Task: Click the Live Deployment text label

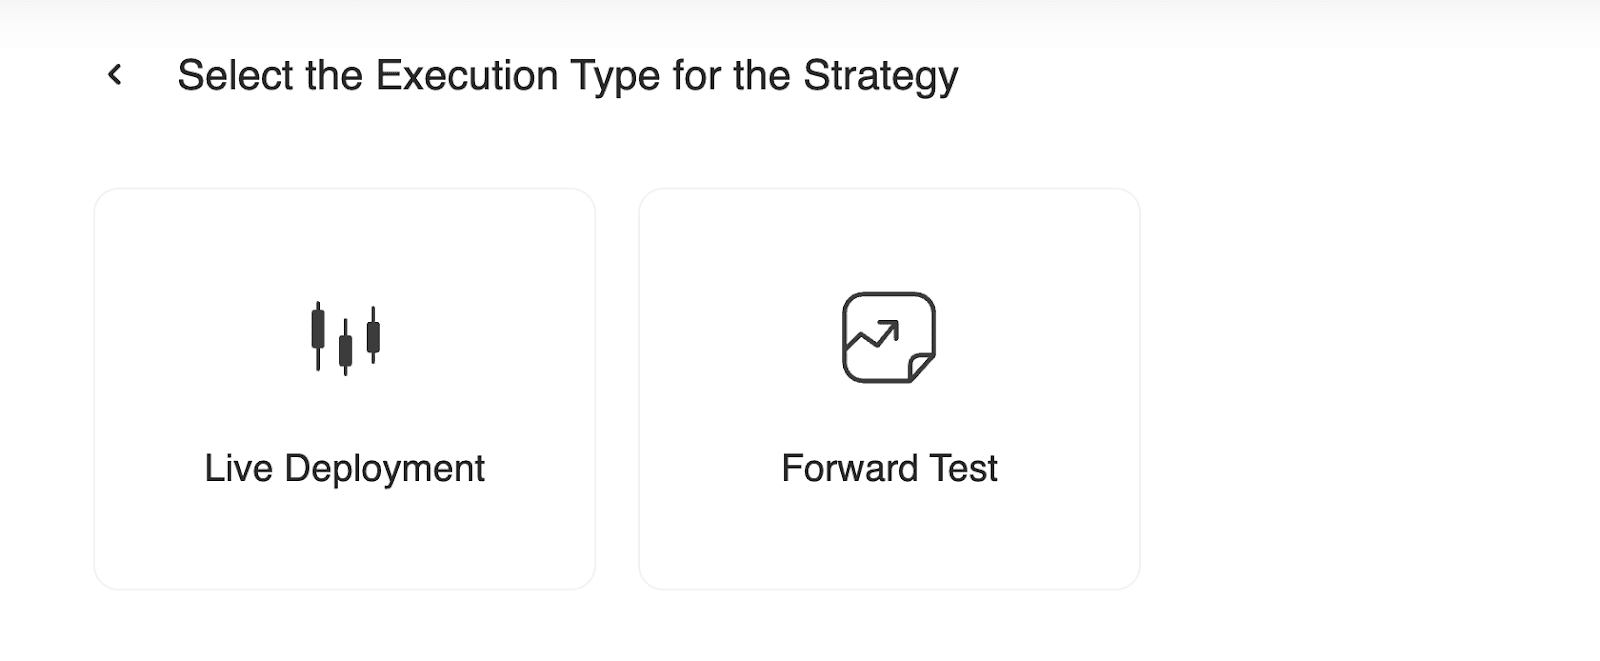Action: pos(346,467)
